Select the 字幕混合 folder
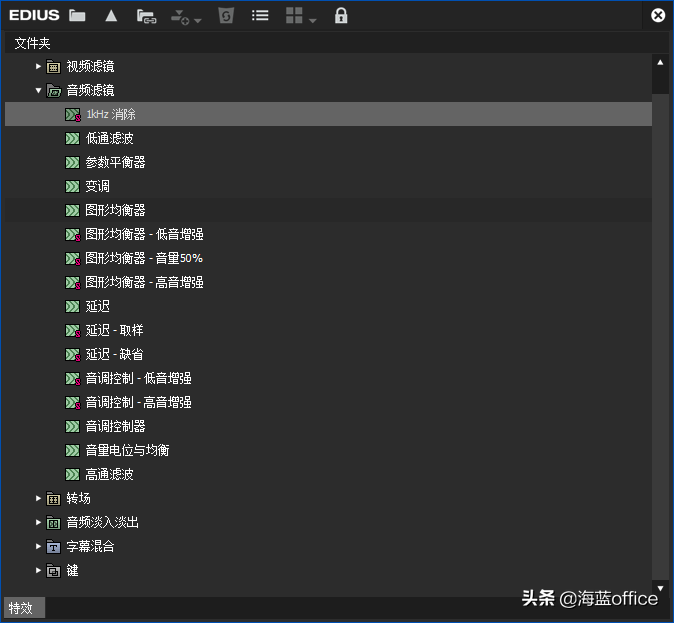This screenshot has height=623, width=674. coord(90,546)
